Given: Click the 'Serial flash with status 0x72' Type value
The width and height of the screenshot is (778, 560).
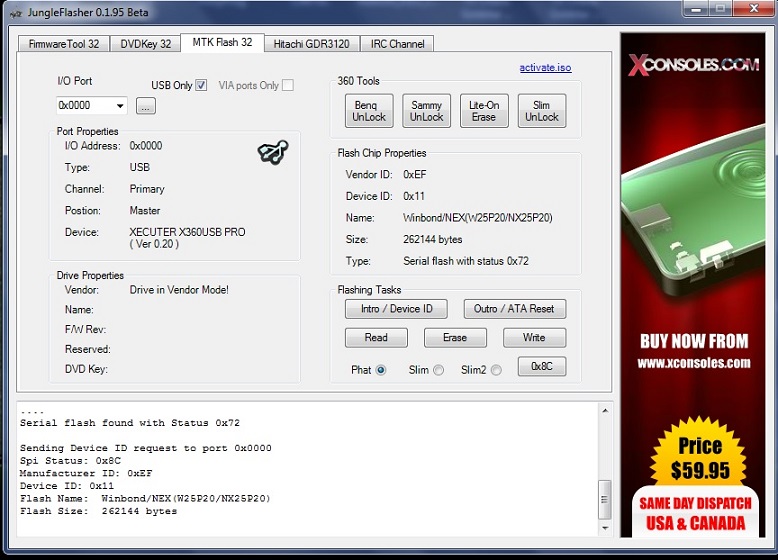Looking at the screenshot, I should 466,261.
